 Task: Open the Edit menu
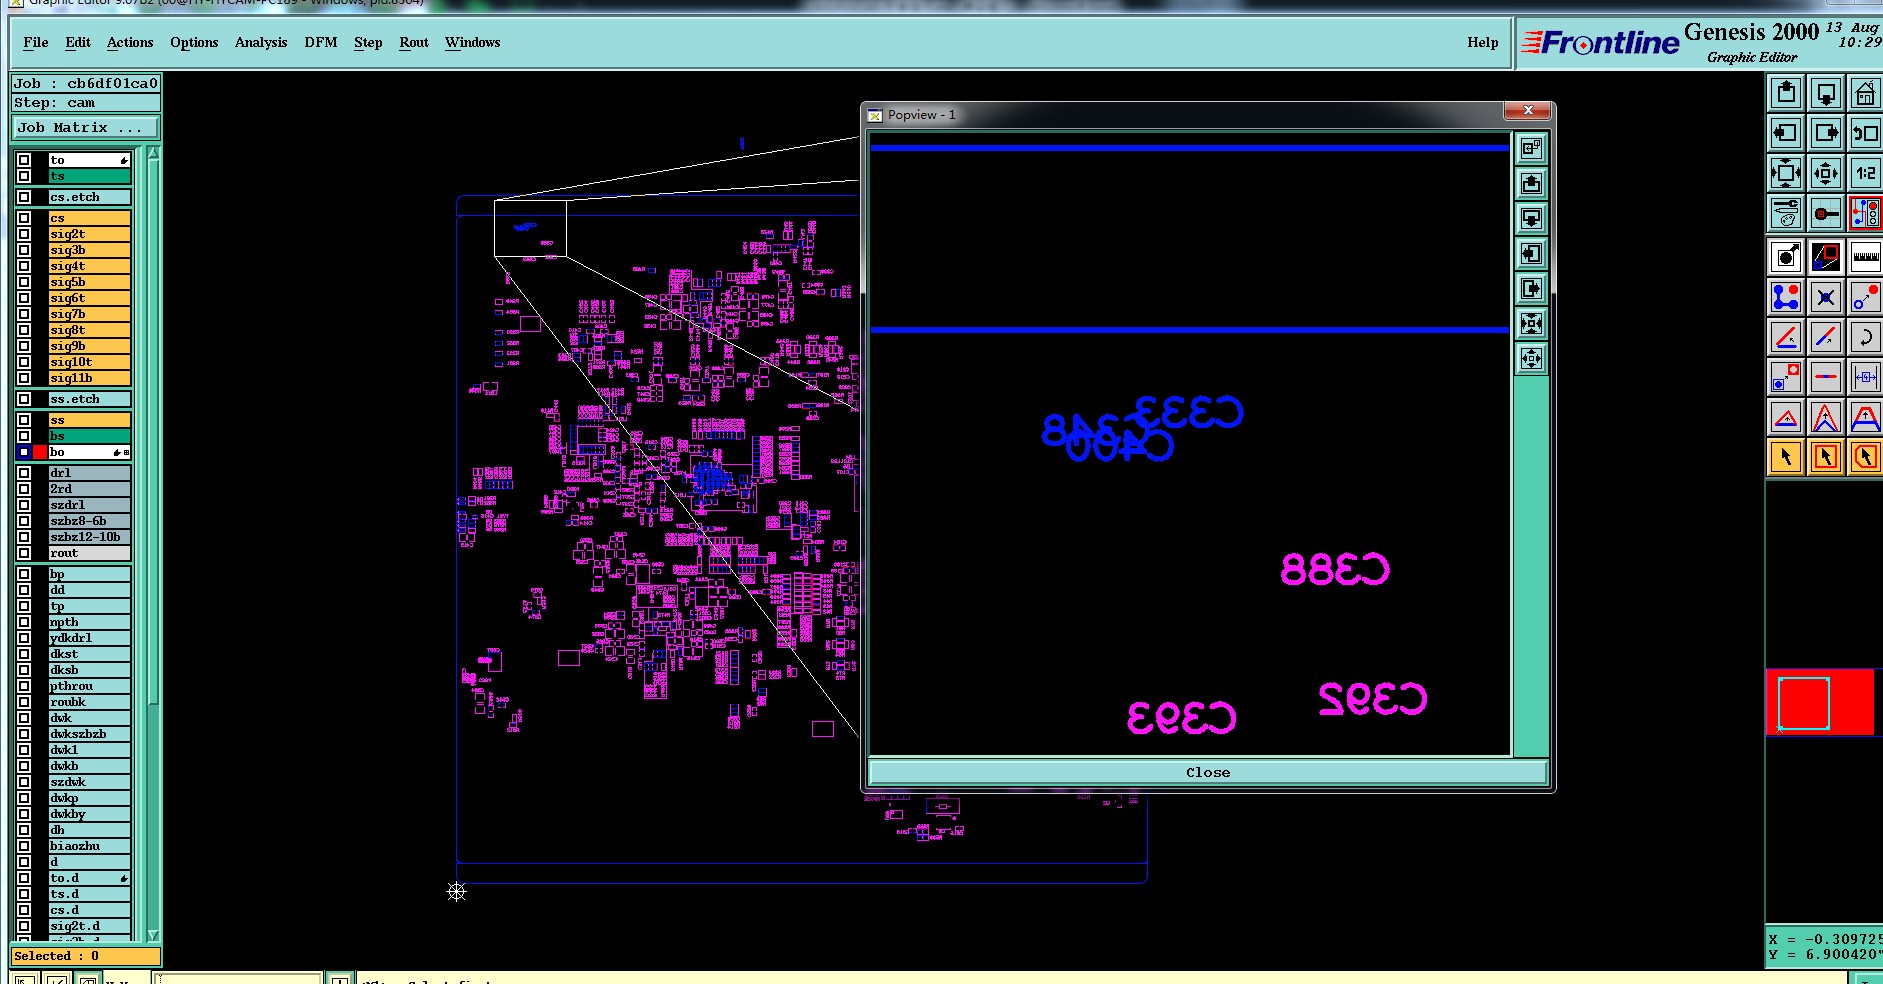[x=78, y=42]
